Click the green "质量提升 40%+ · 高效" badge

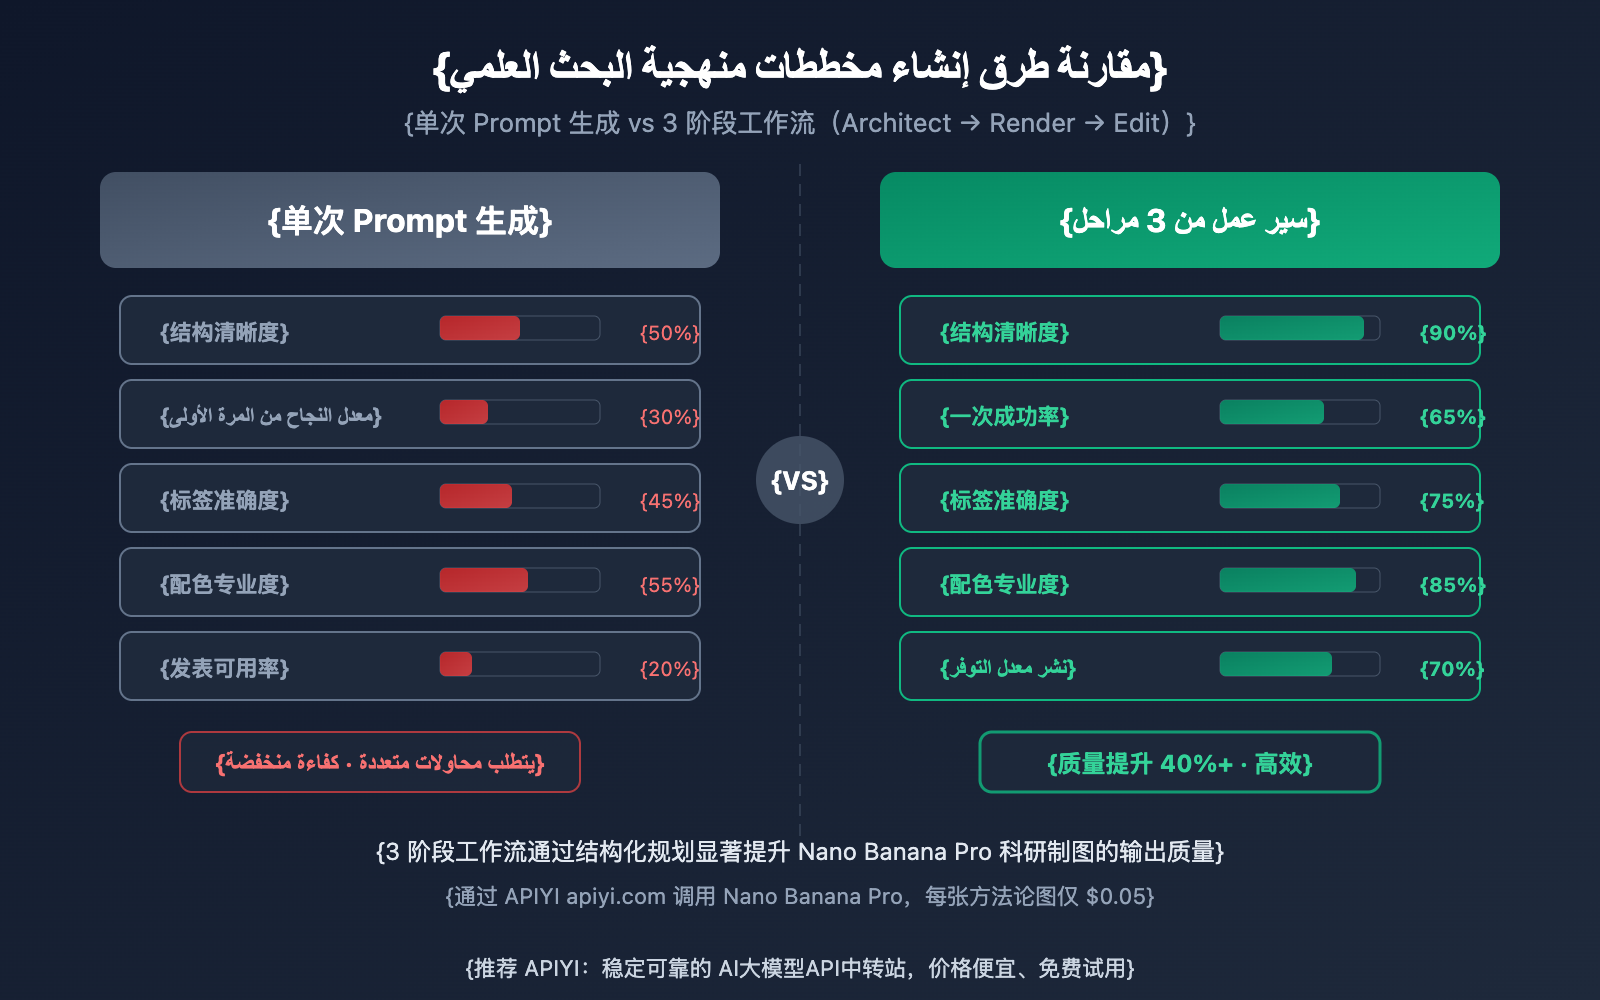point(1180,762)
